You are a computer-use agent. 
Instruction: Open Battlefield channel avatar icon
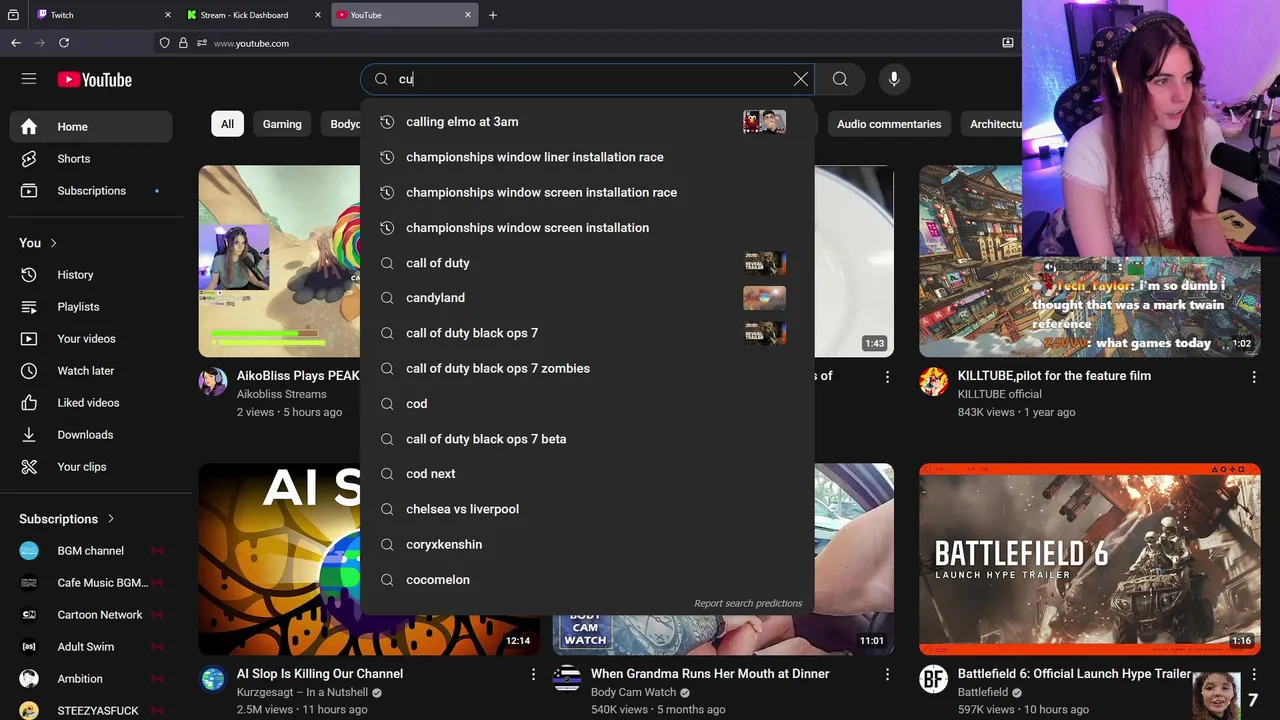[934, 679]
